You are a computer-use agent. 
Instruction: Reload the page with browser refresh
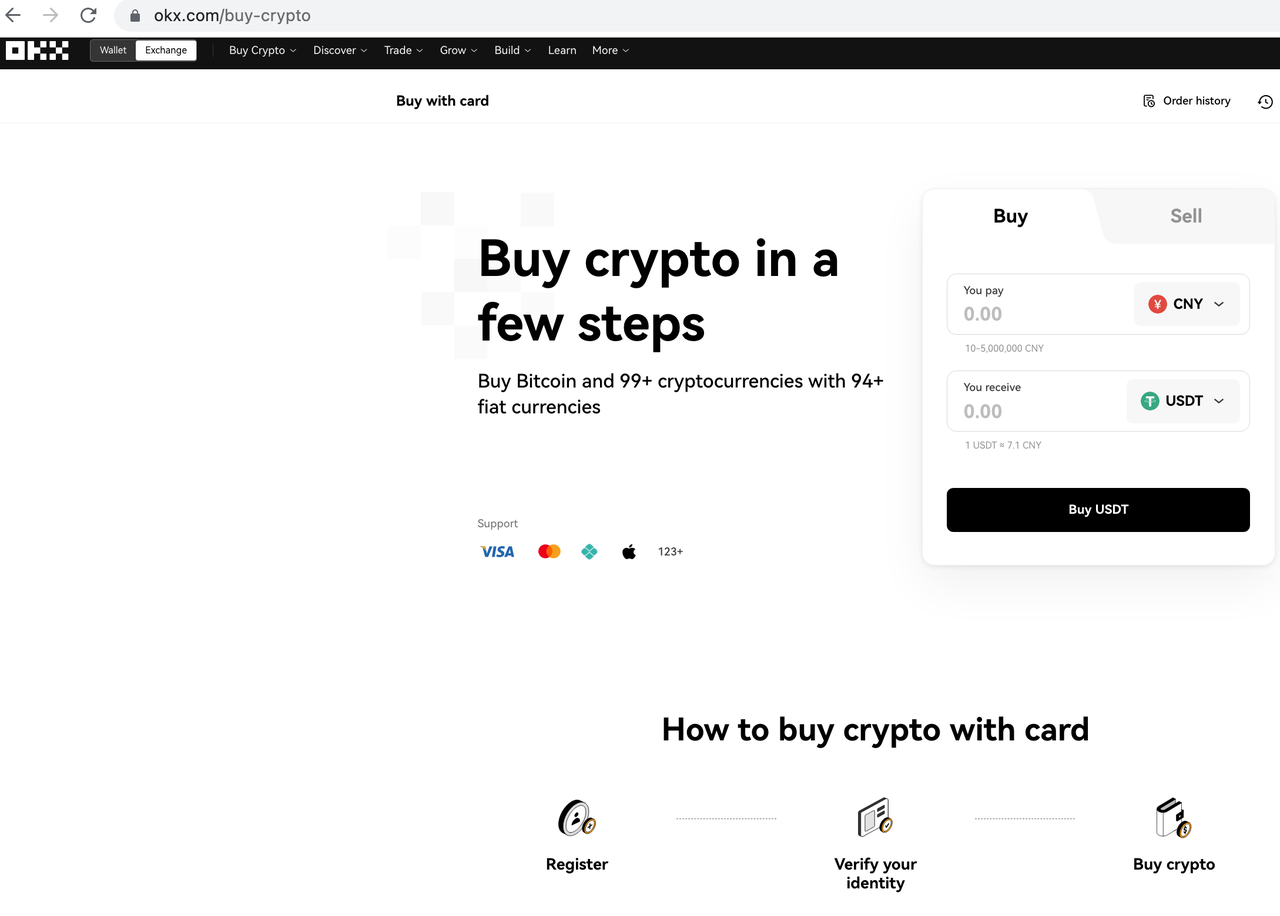(88, 15)
